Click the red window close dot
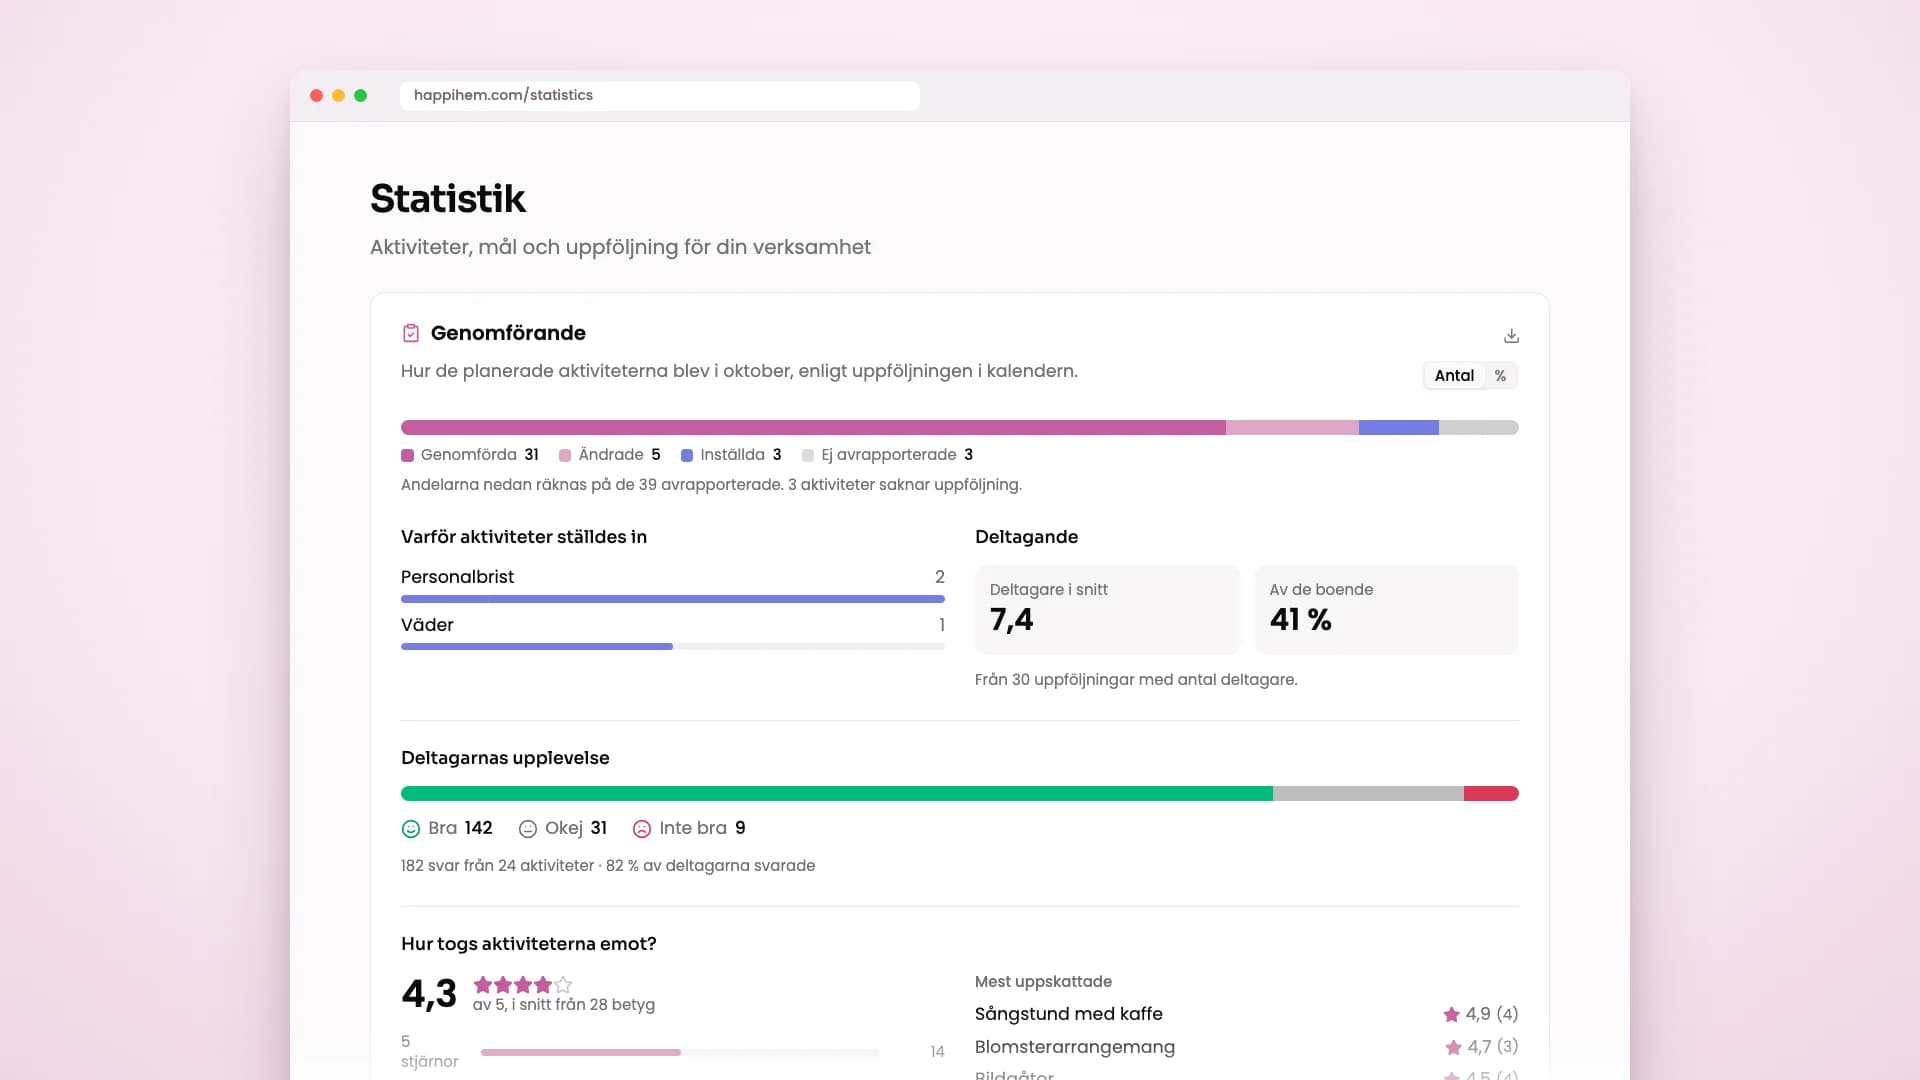This screenshot has height=1080, width=1920. coord(316,96)
